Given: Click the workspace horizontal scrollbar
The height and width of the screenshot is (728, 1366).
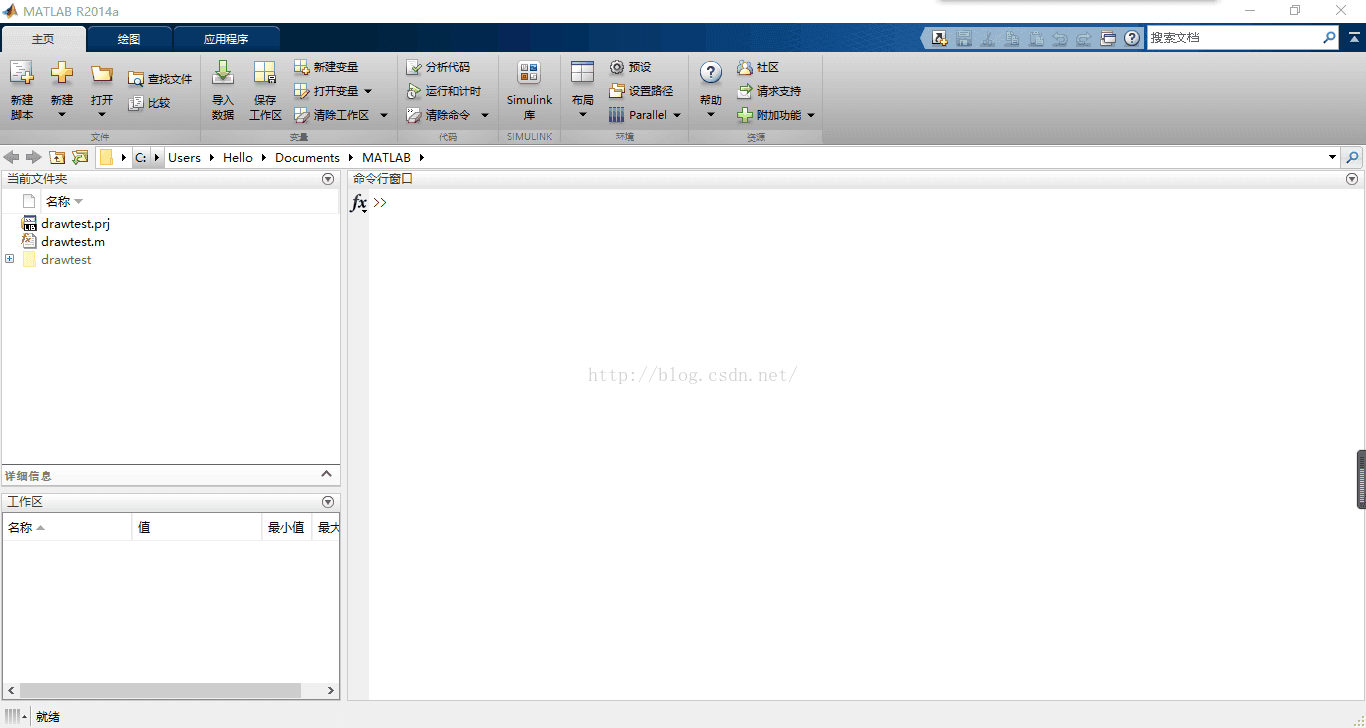Looking at the screenshot, I should 160,690.
